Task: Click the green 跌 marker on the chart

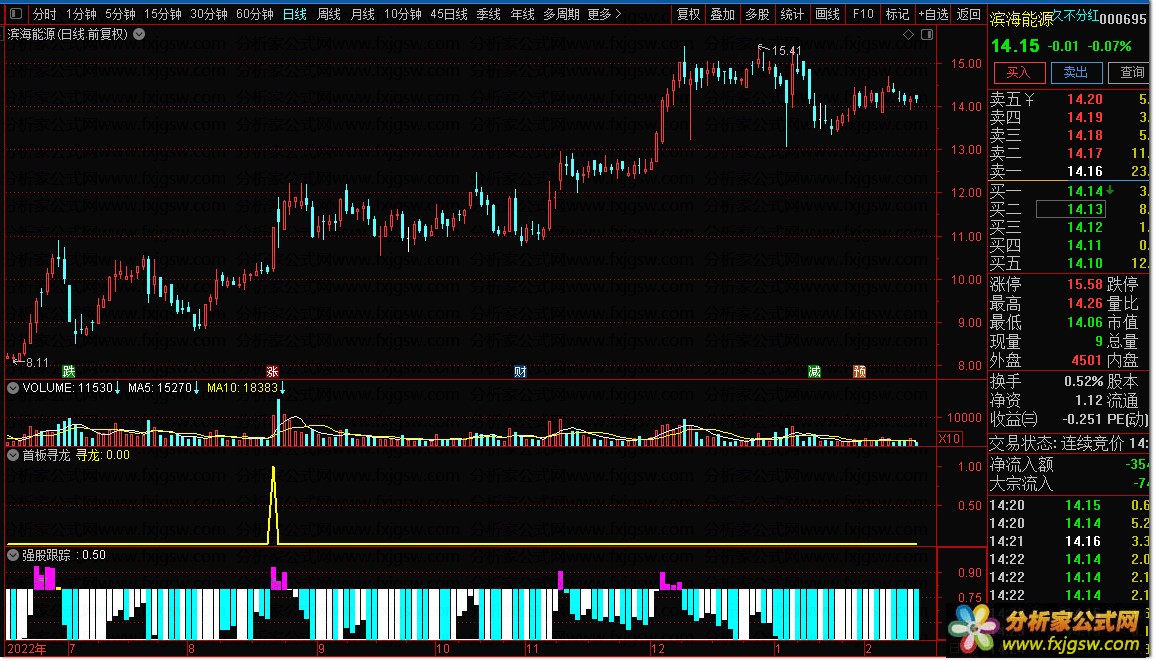Action: click(x=69, y=371)
